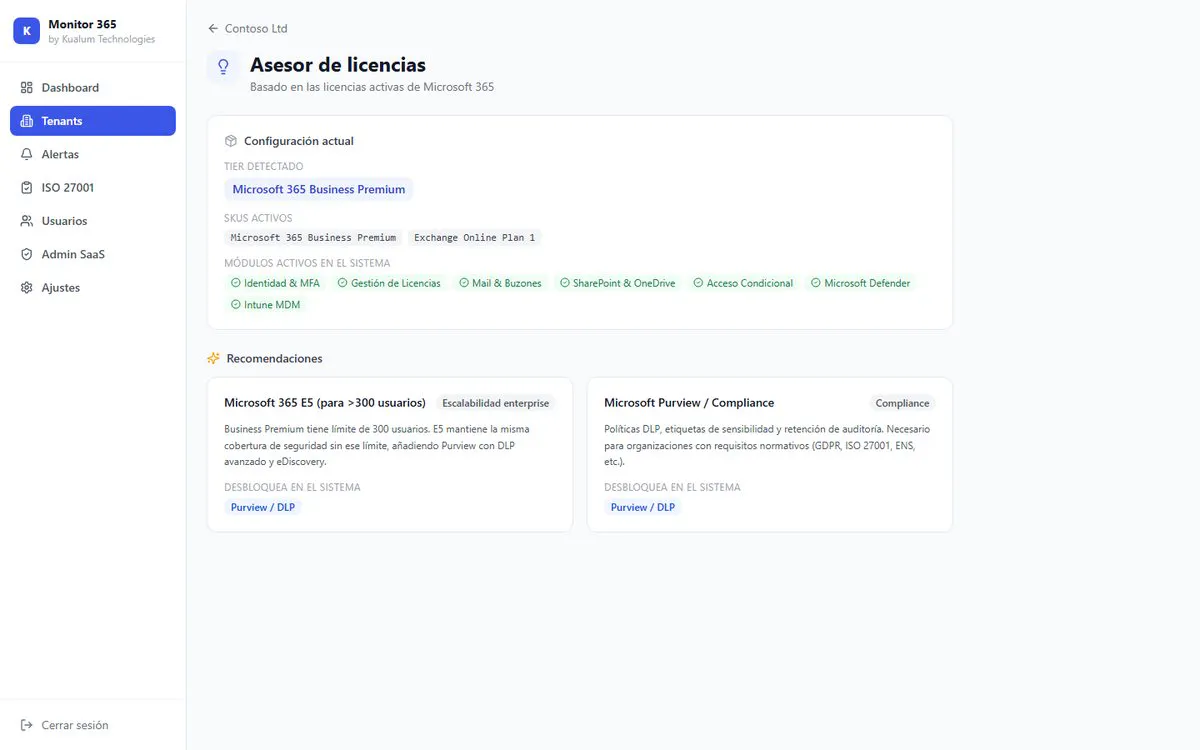This screenshot has width=1200, height=750.
Task: Click the ISO 27001 clipboard icon
Action: pyautogui.click(x=27, y=188)
